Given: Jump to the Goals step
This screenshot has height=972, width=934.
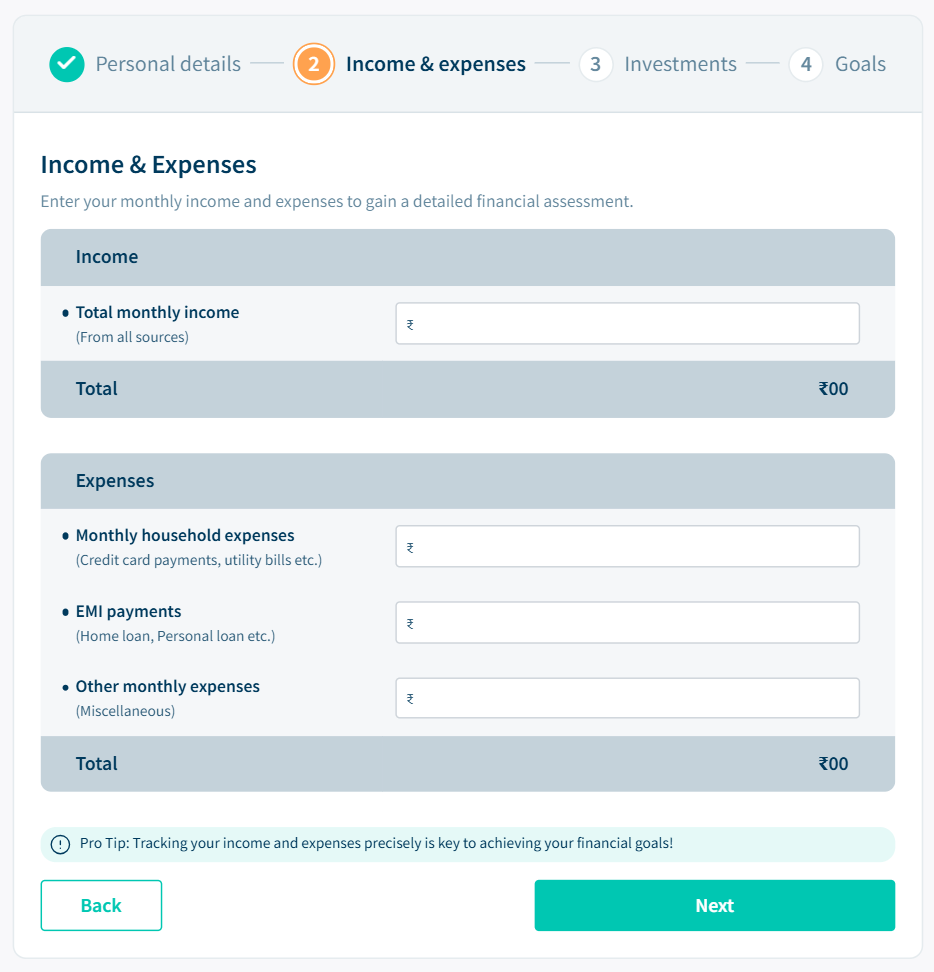Looking at the screenshot, I should coord(860,65).
